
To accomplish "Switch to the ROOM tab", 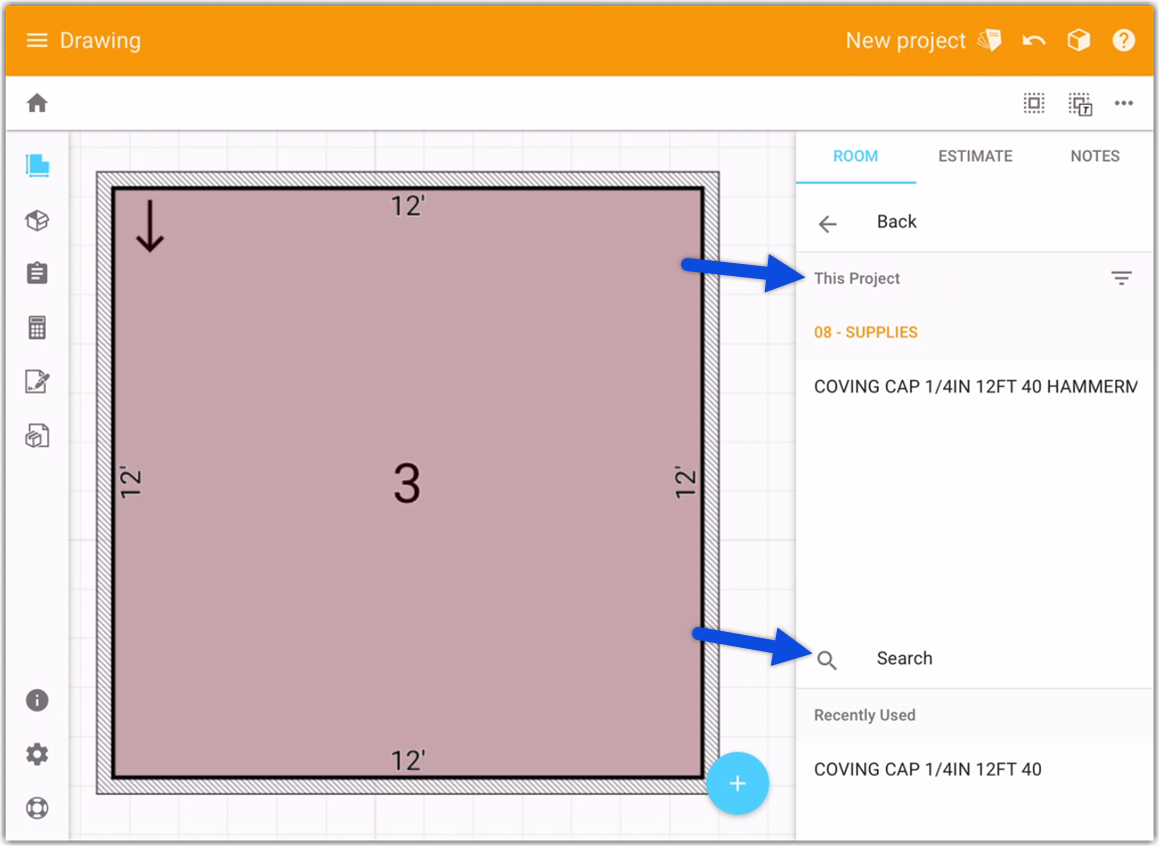I will click(855, 156).
